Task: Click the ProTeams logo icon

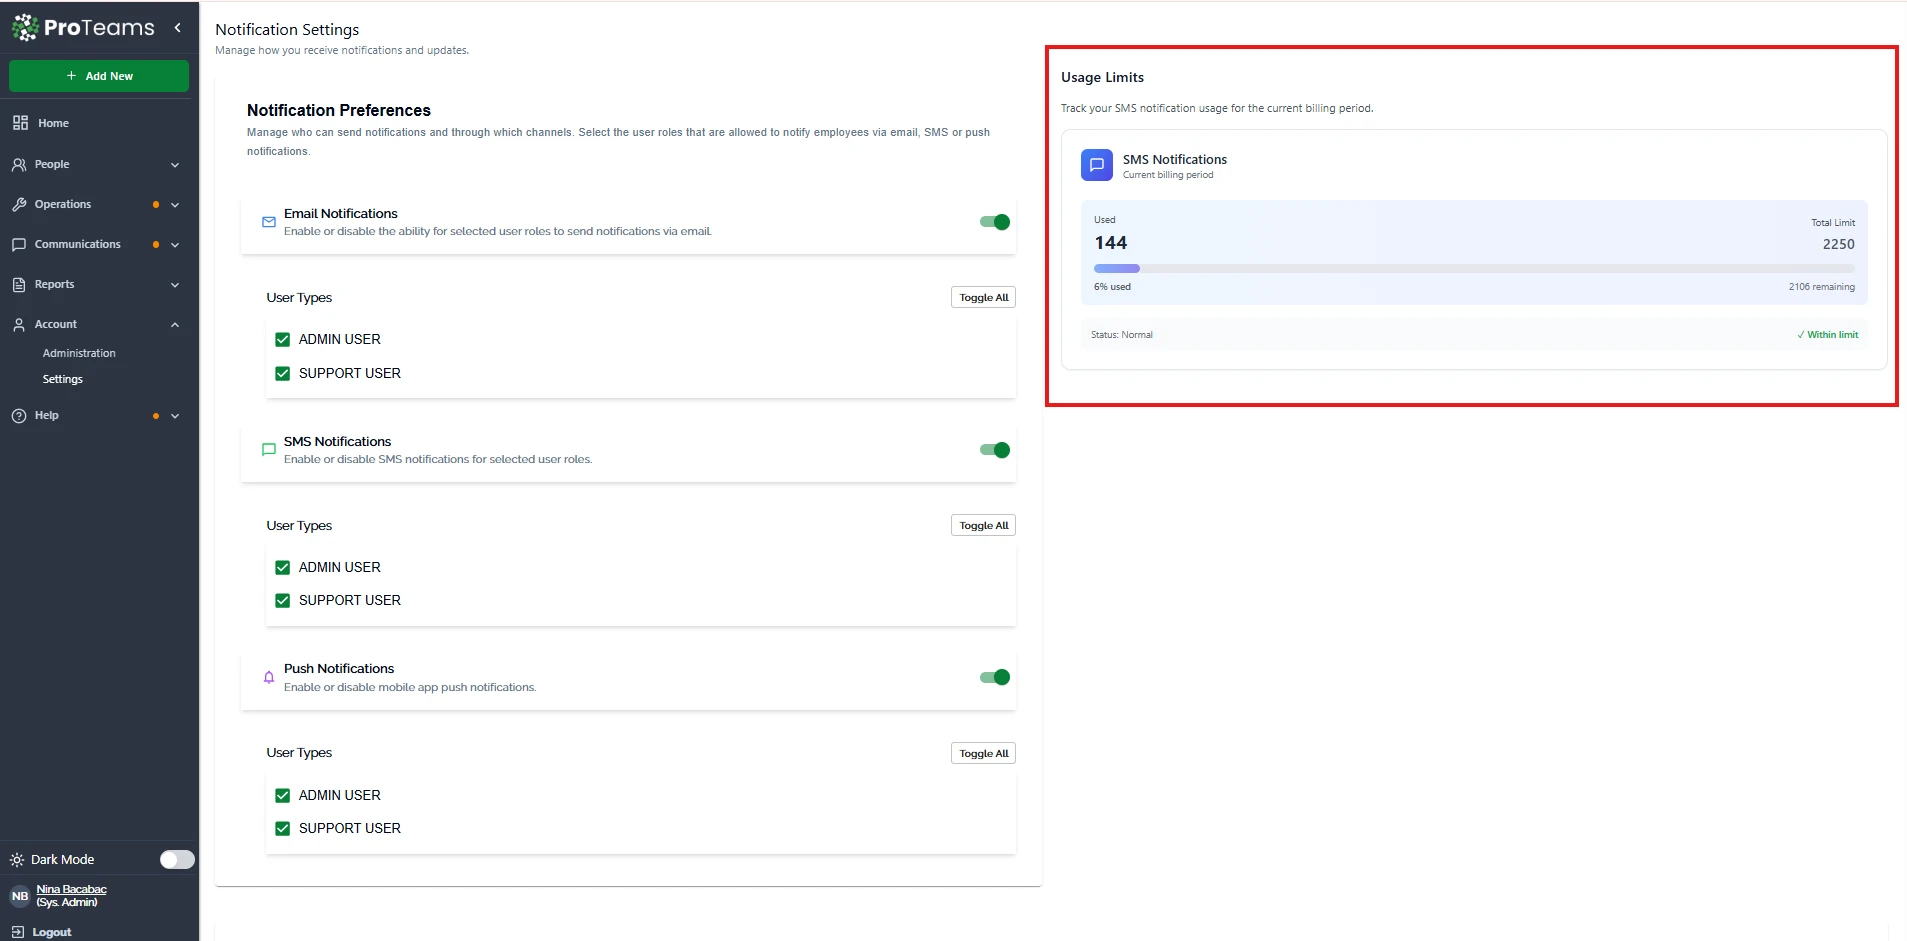Action: point(25,27)
